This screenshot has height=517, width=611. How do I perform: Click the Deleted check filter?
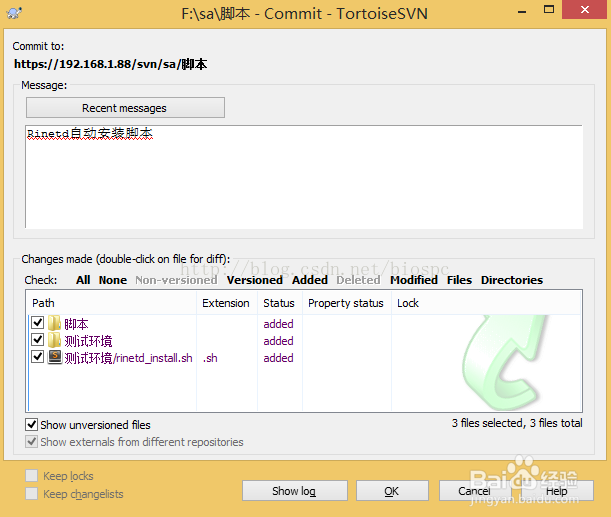tap(358, 280)
